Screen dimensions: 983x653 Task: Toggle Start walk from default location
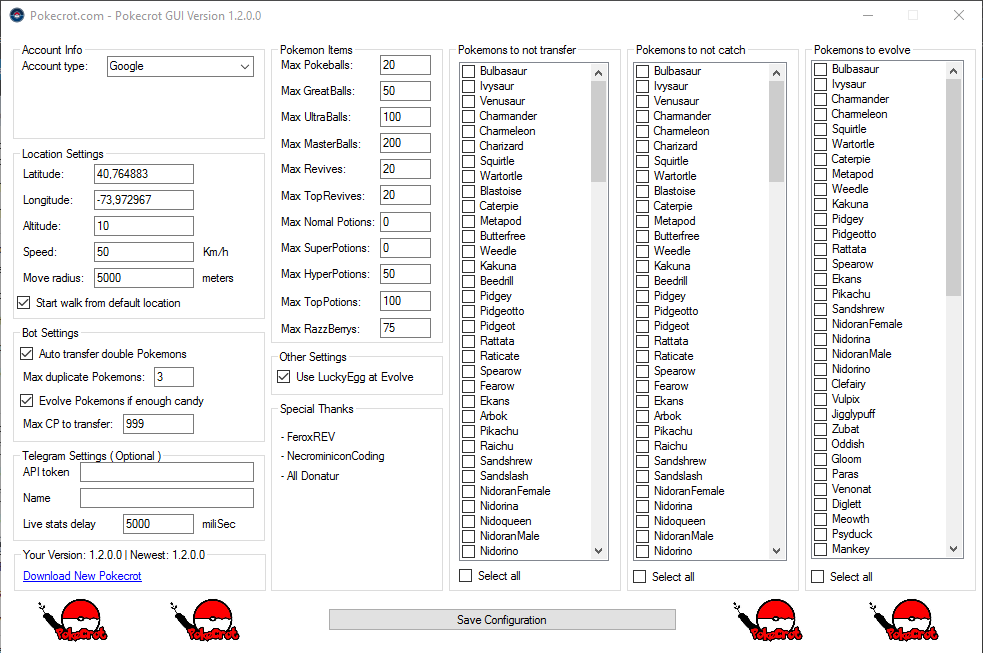(x=26, y=303)
